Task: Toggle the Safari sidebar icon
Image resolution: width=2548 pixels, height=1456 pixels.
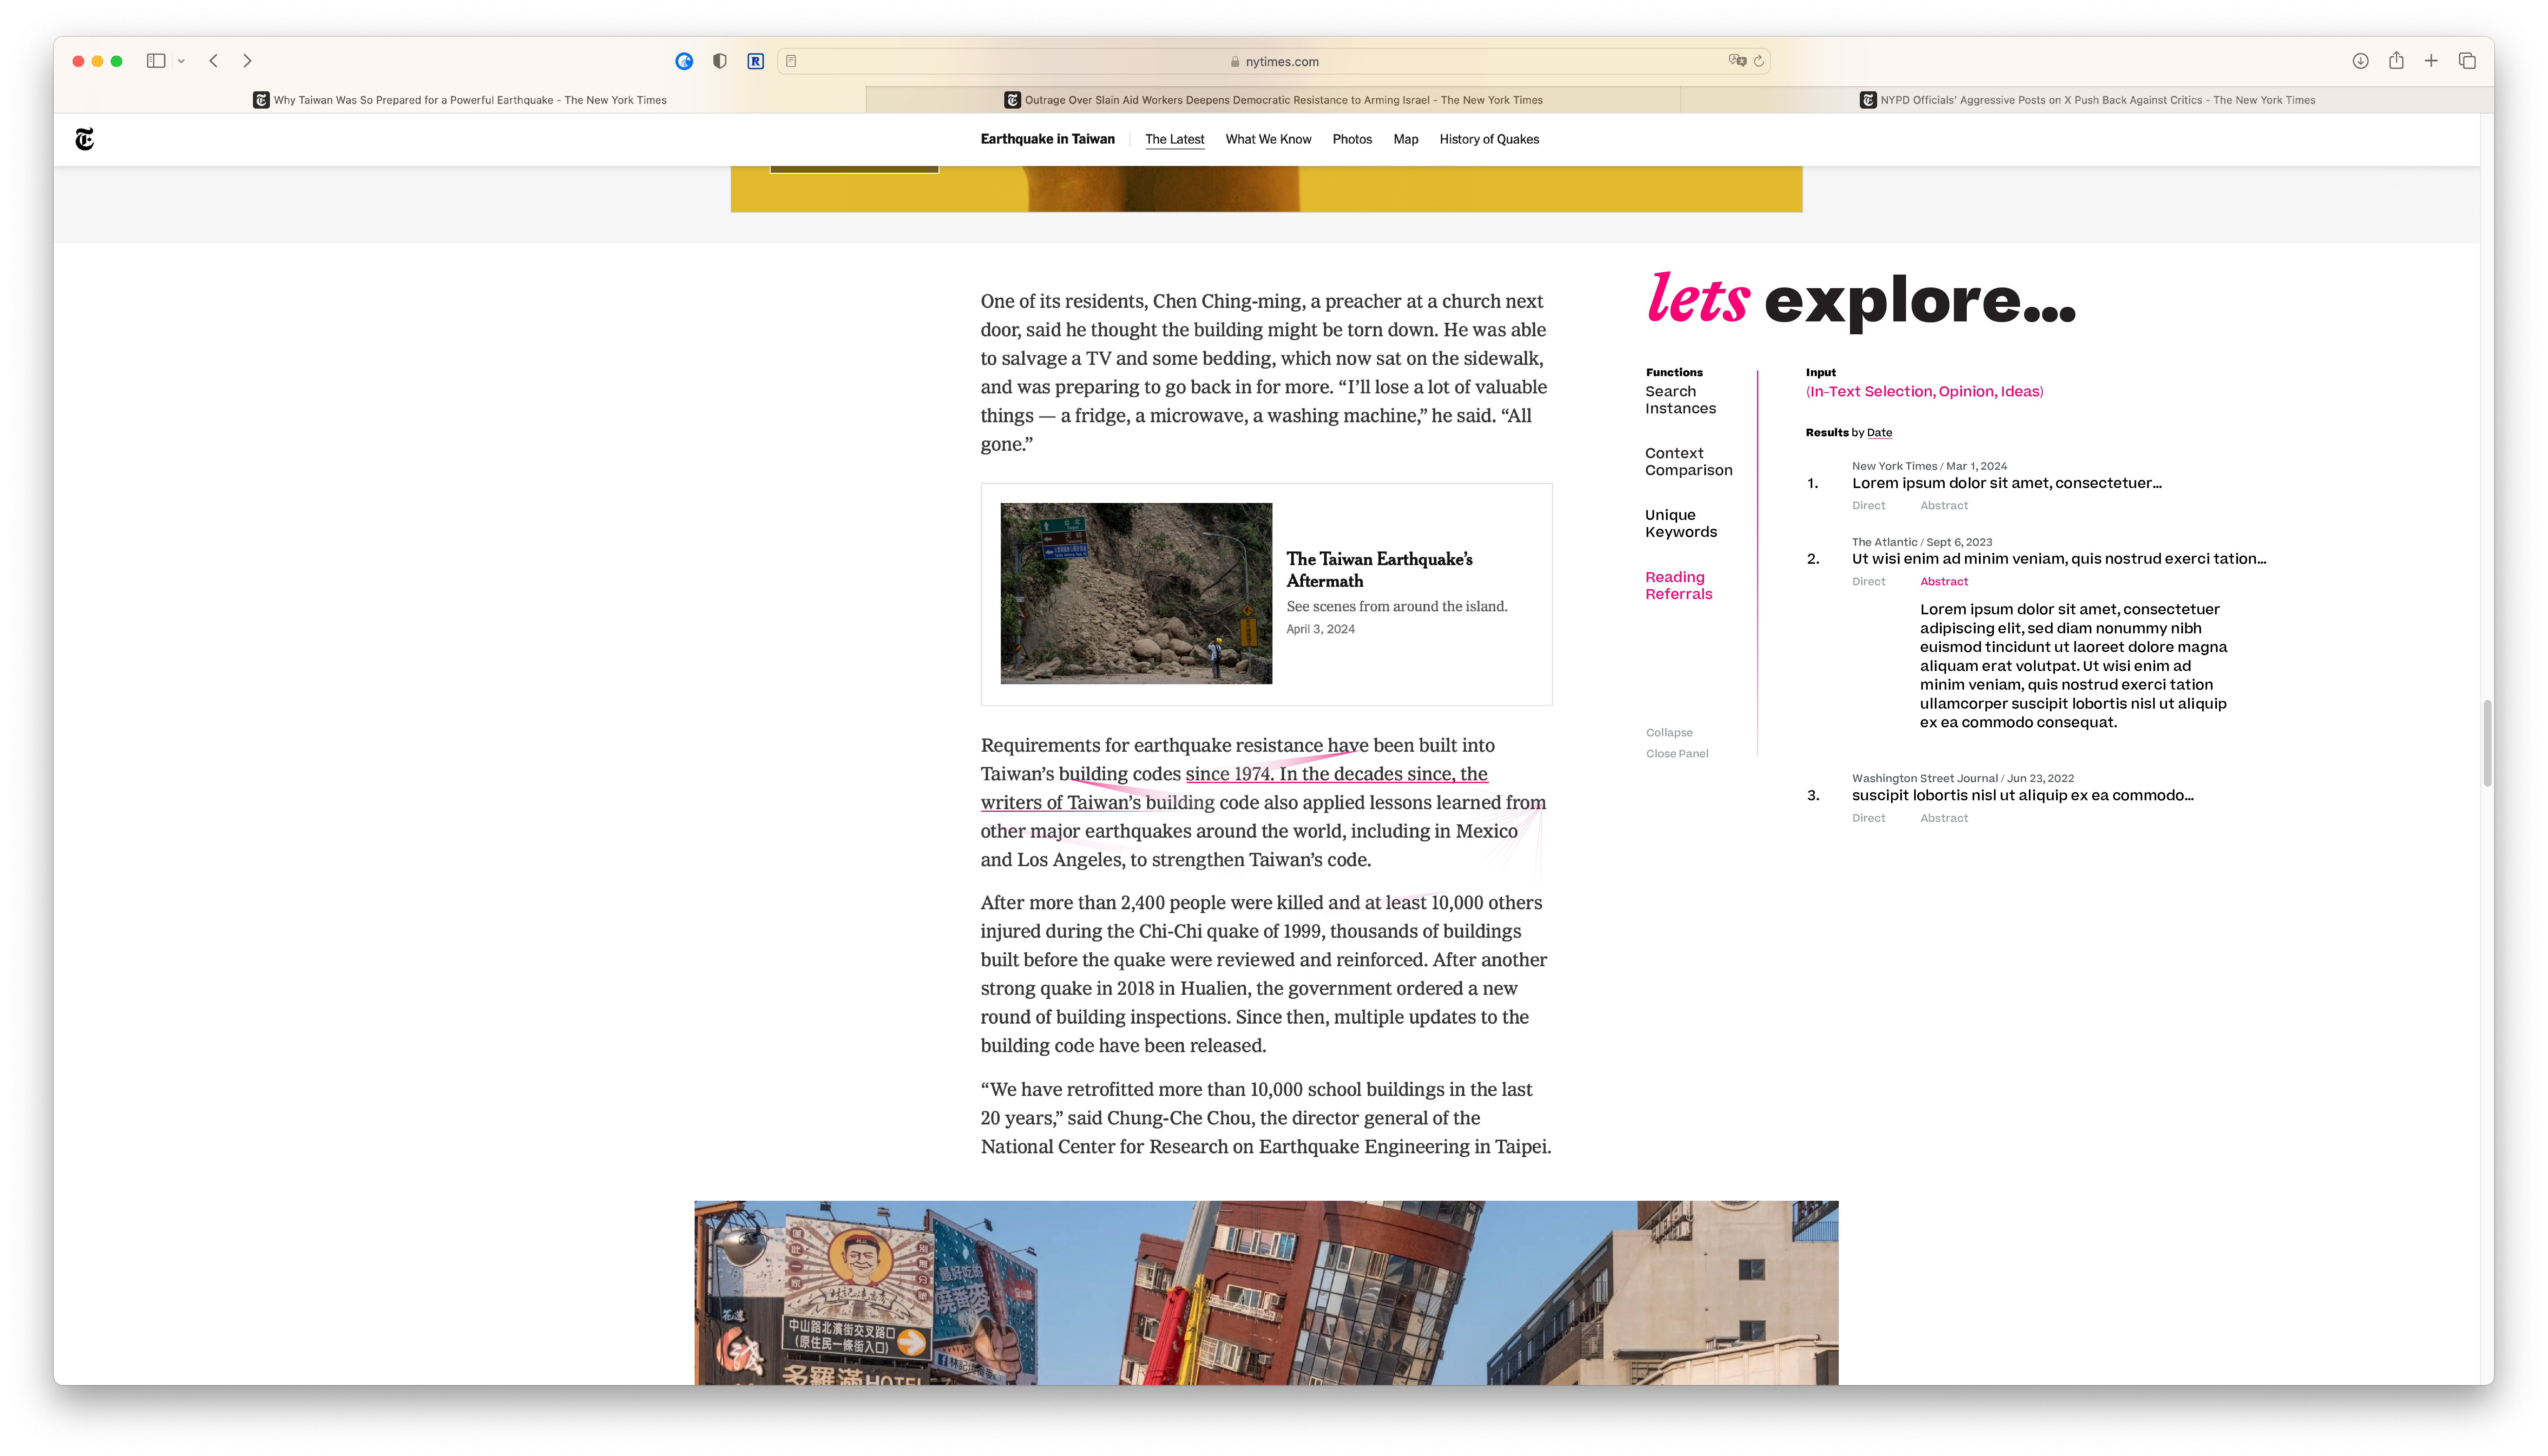Action: click(156, 61)
